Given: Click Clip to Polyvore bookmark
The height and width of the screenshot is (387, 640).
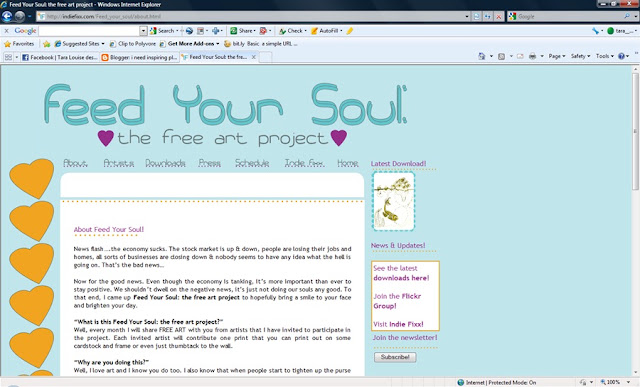Looking at the screenshot, I should [133, 44].
